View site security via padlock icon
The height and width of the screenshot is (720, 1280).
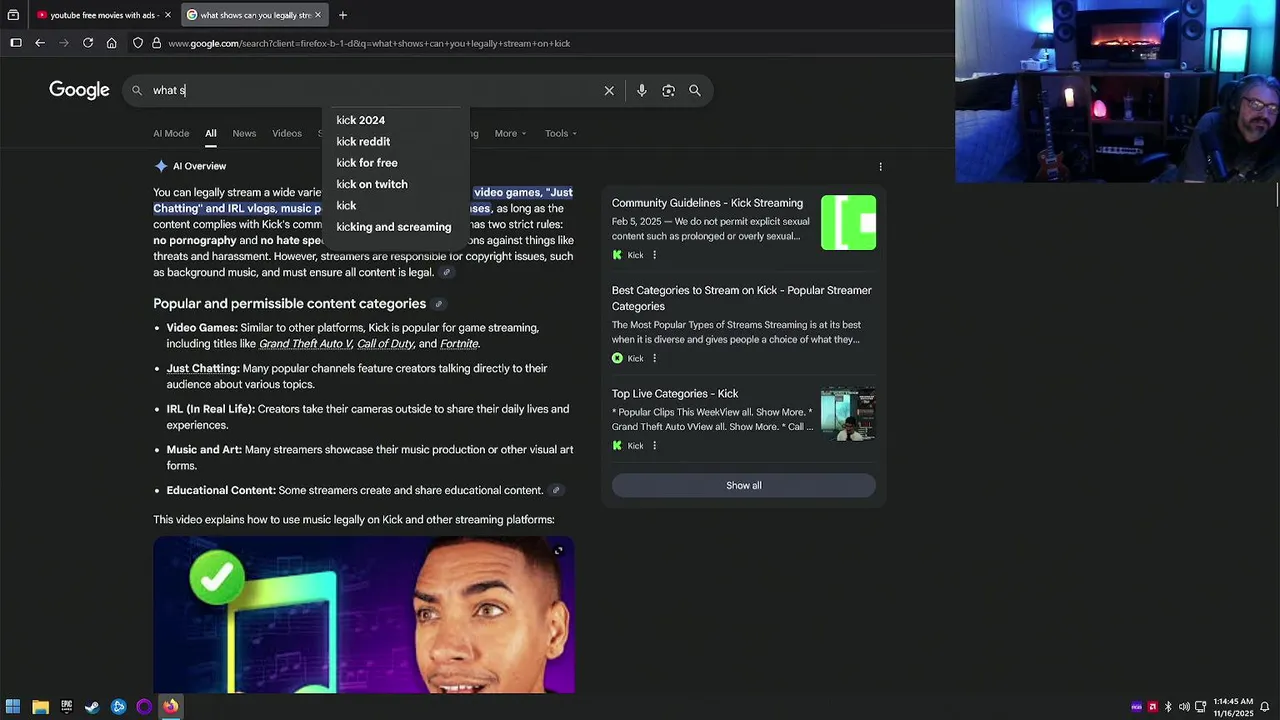(156, 43)
